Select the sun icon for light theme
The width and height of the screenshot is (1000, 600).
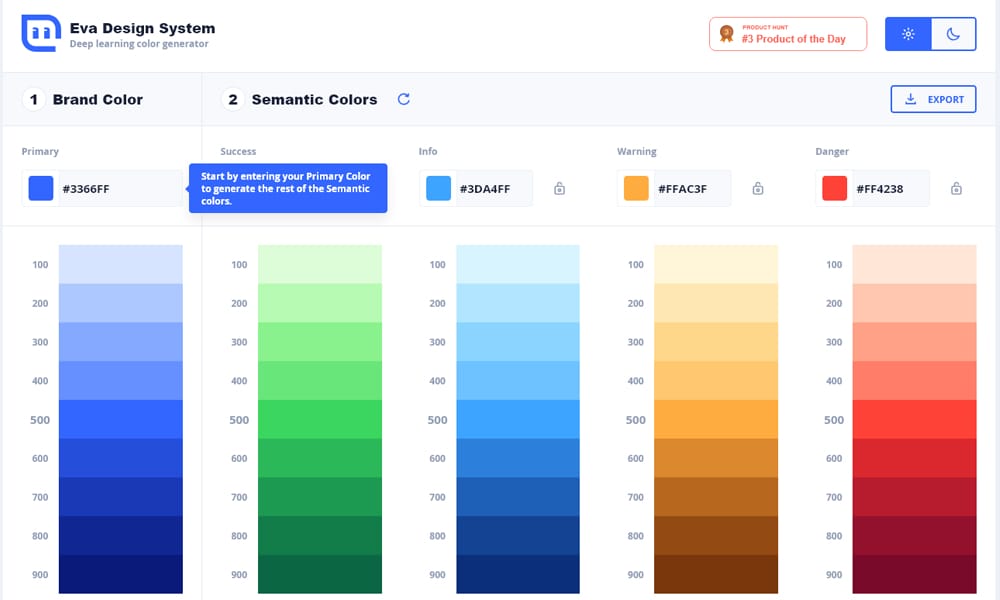click(906, 33)
